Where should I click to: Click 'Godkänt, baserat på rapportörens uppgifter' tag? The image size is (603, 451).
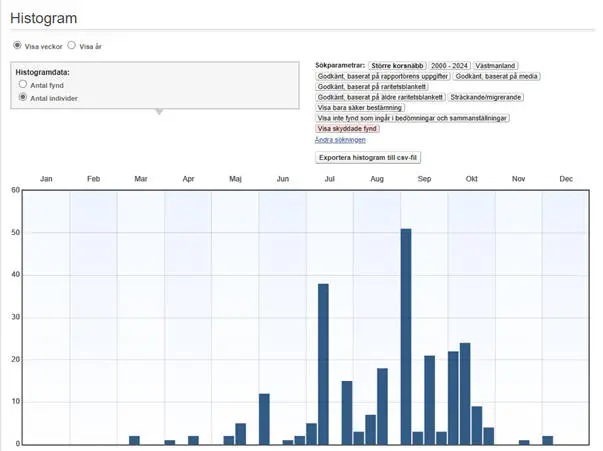click(382, 75)
